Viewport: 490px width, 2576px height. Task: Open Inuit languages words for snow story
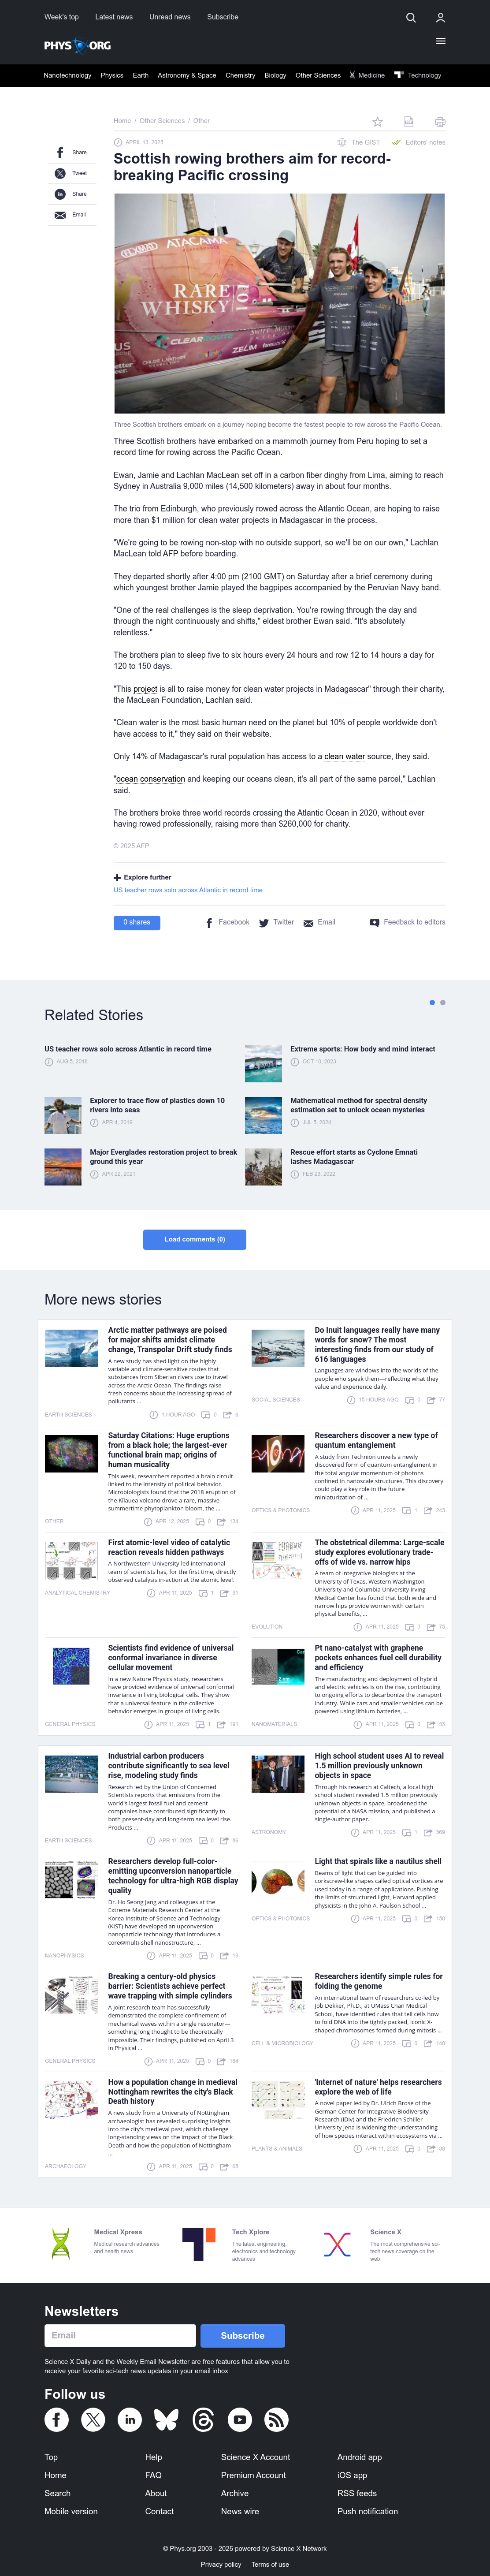pos(377,1345)
